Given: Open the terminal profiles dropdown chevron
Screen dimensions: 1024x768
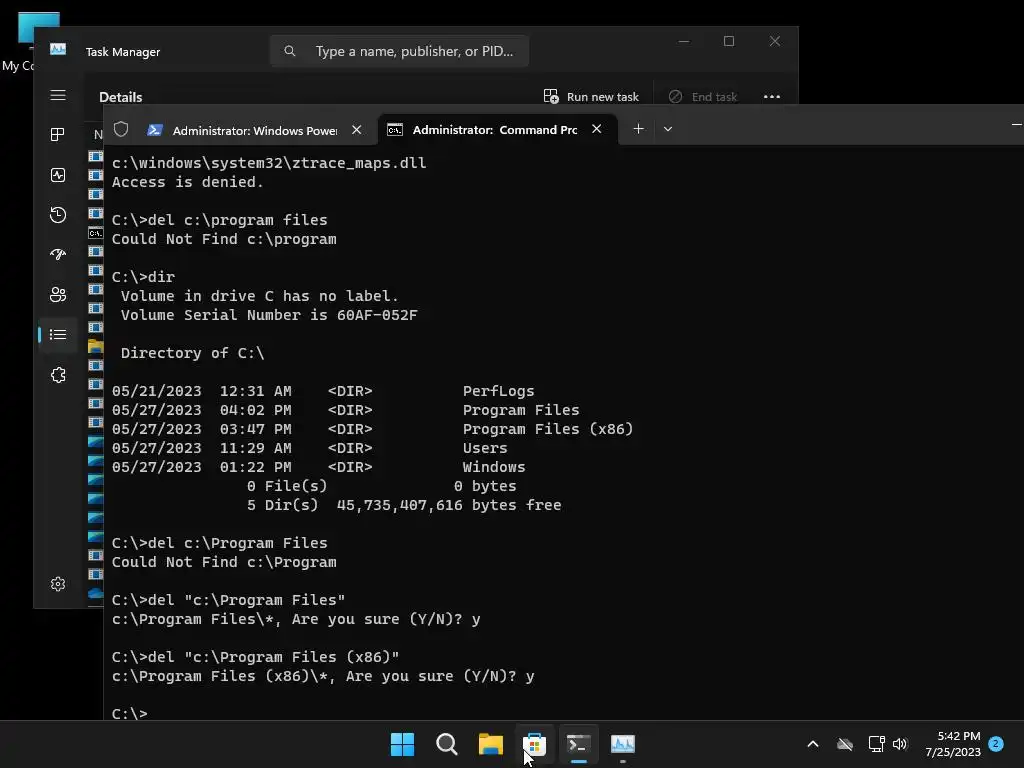Looking at the screenshot, I should pyautogui.click(x=667, y=129).
